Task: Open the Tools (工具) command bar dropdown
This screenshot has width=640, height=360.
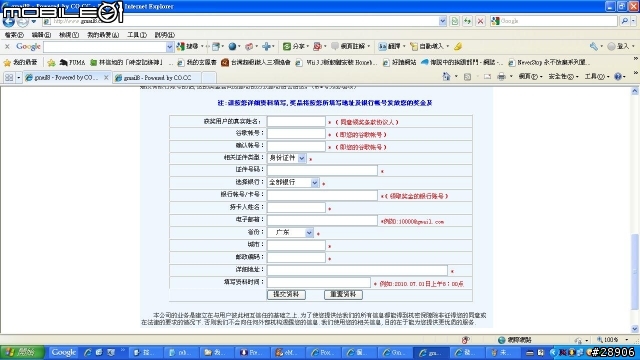Action: [596, 76]
